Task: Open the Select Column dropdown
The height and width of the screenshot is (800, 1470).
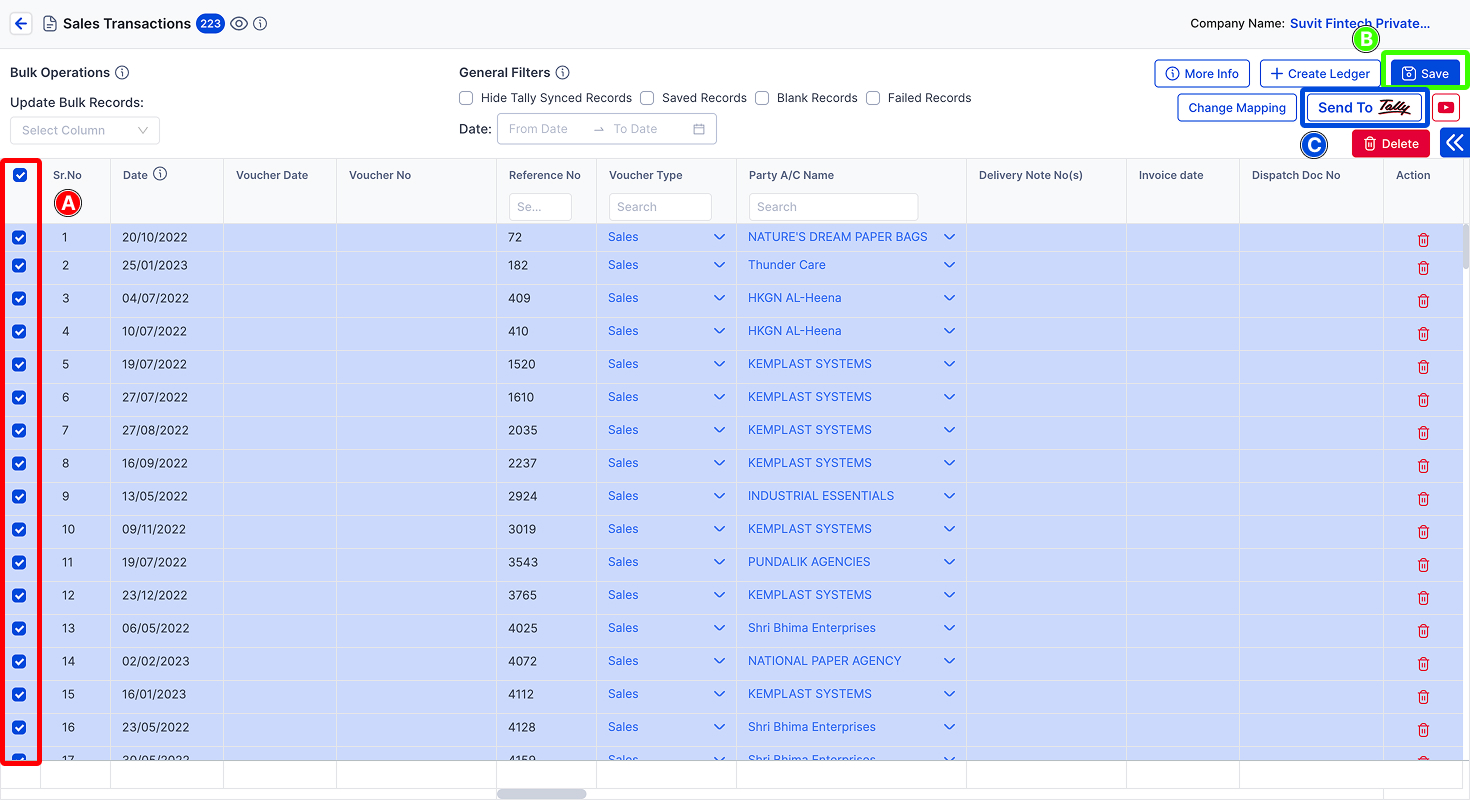Action: click(x=85, y=130)
